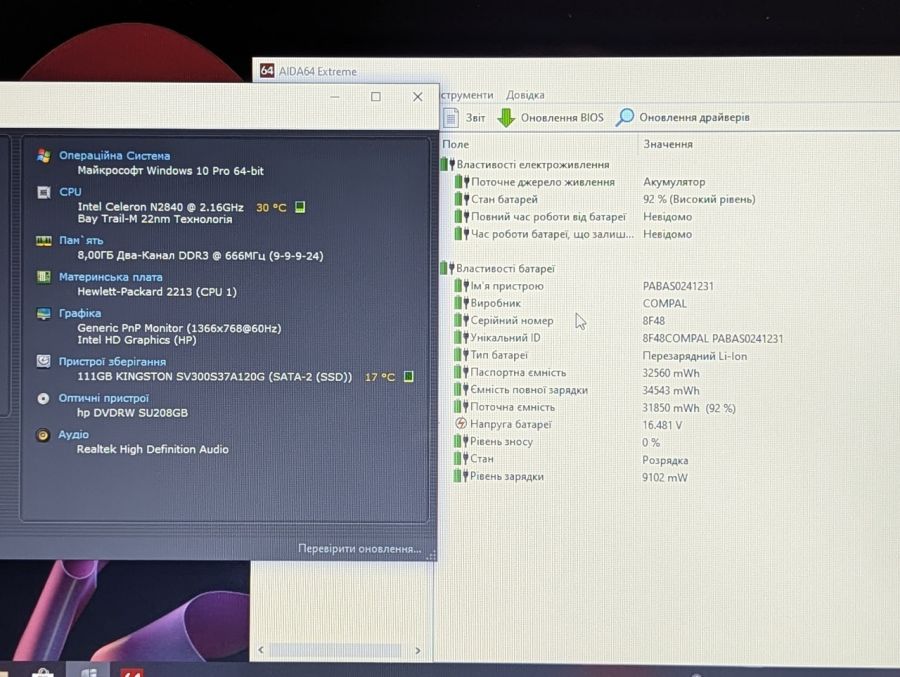Viewport: 900px width, 677px height.
Task: Click the RAM module icon beside Пам'ять
Action: click(44, 241)
